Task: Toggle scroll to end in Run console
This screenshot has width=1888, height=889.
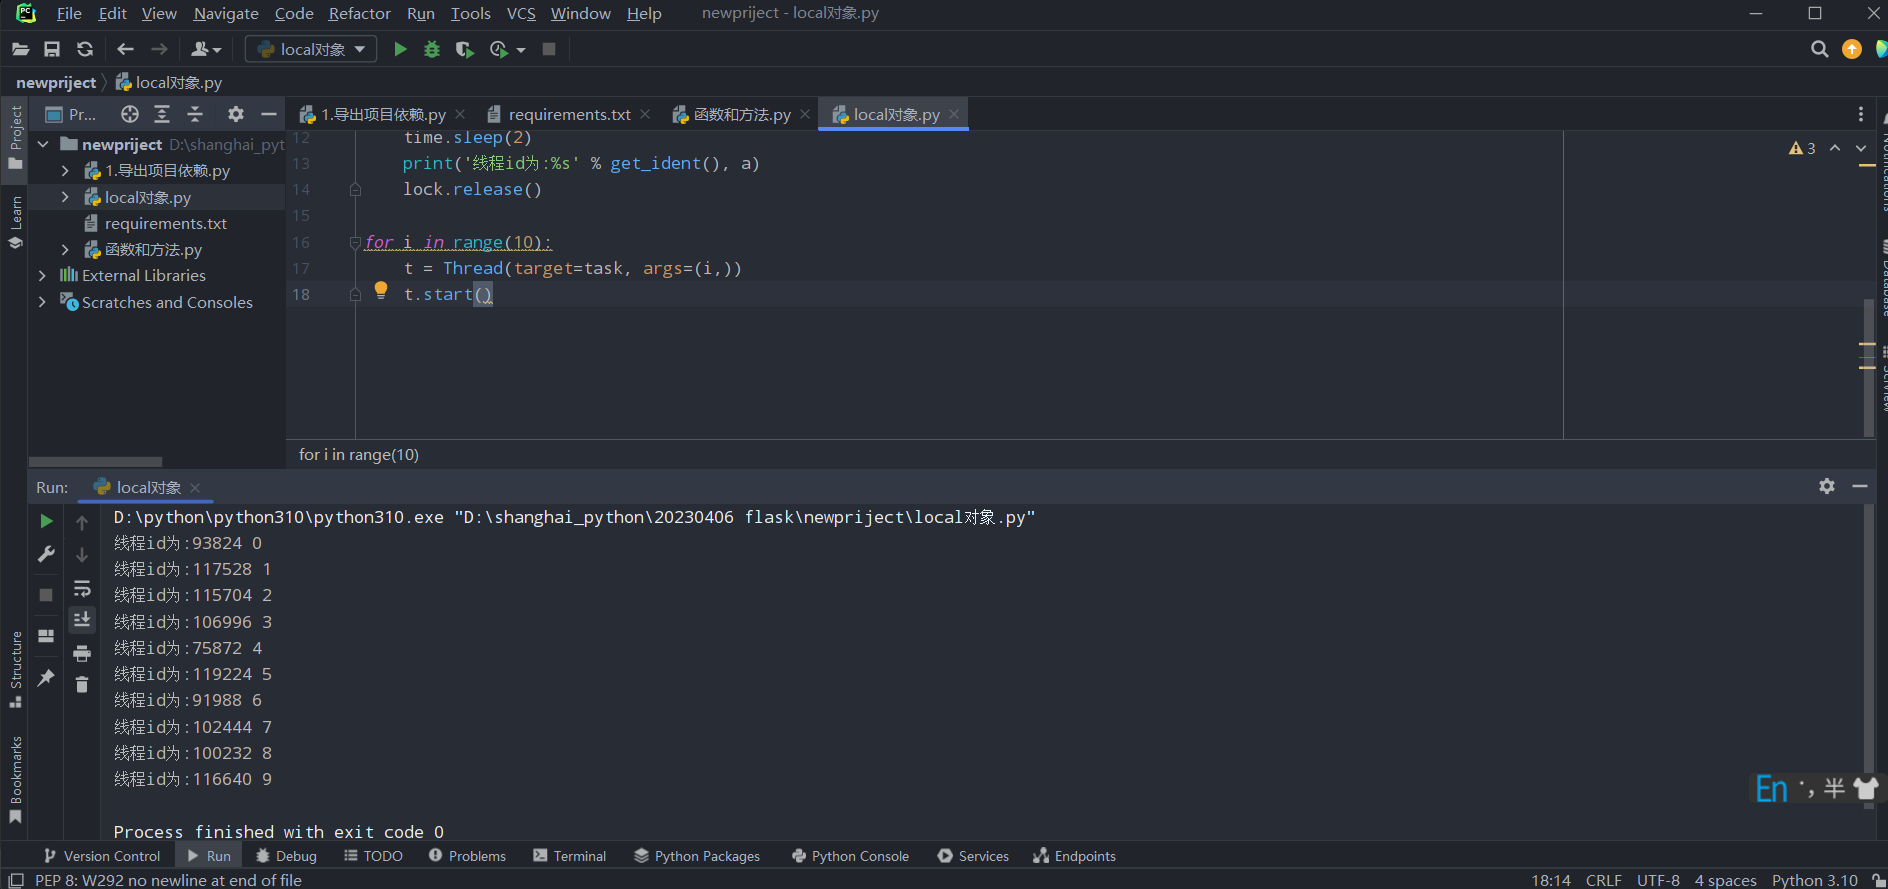Action: [82, 620]
